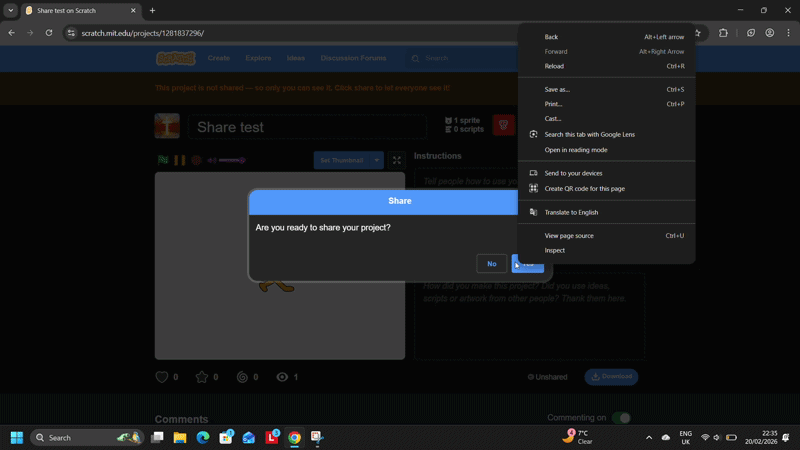The image size is (800, 450).
Task: Click Ideas in the Scratch navbar
Action: (x=296, y=58)
